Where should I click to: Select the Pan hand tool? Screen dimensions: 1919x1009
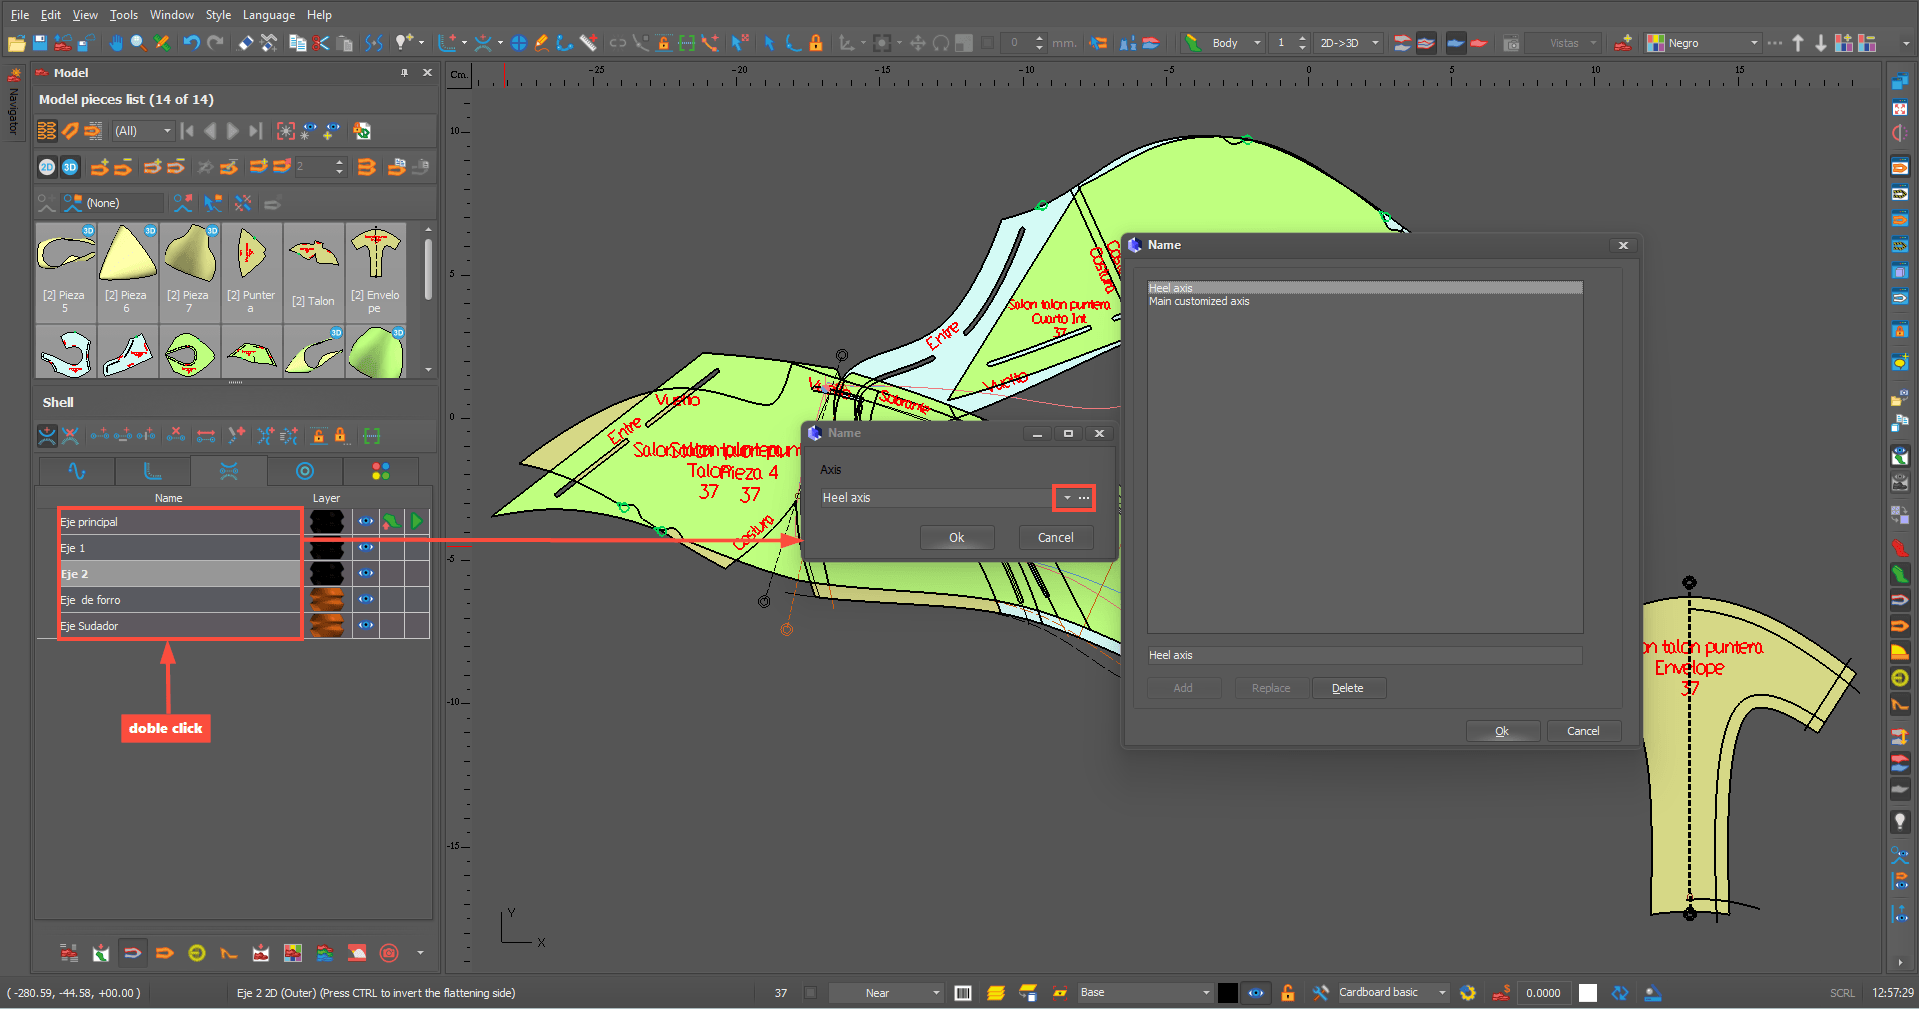tap(116, 43)
